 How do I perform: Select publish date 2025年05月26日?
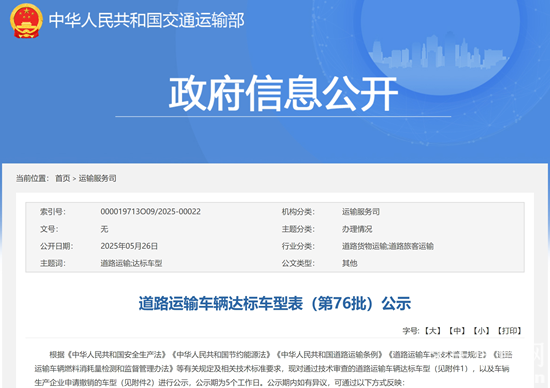[x=129, y=246]
